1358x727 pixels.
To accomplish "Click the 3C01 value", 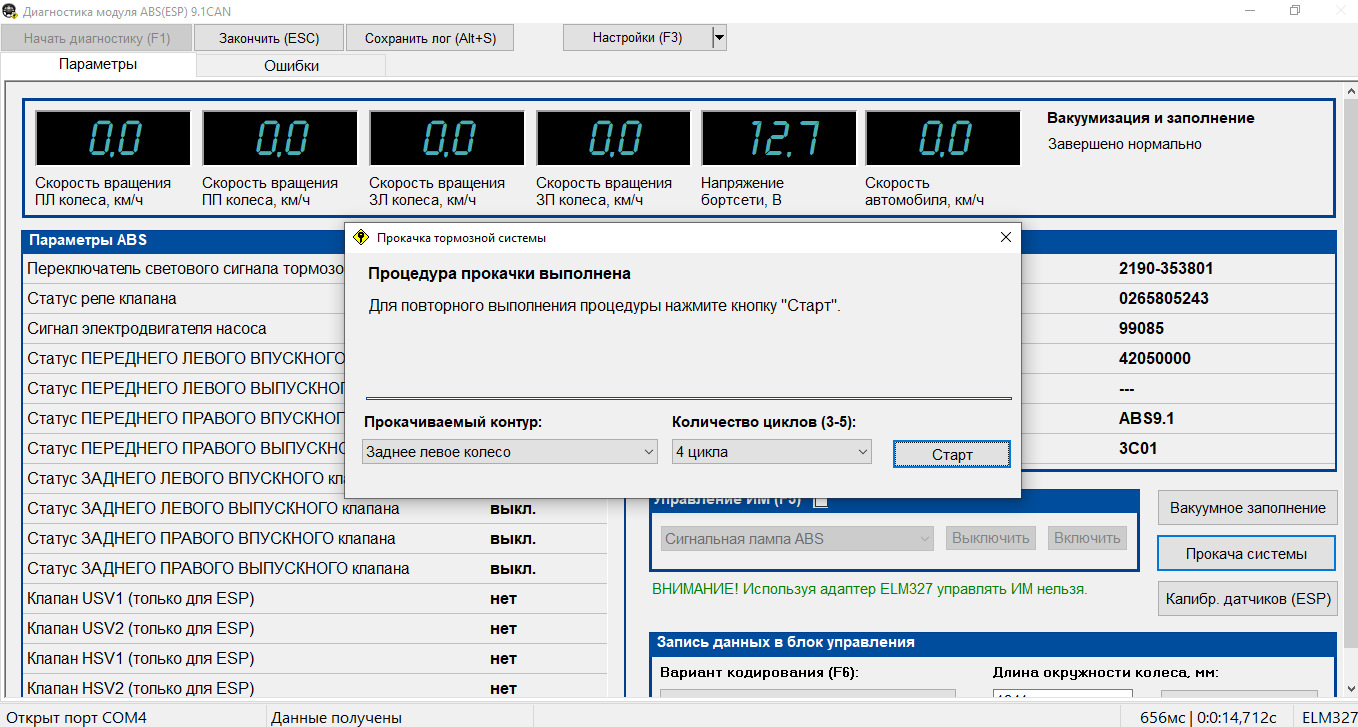I will coord(1138,448).
